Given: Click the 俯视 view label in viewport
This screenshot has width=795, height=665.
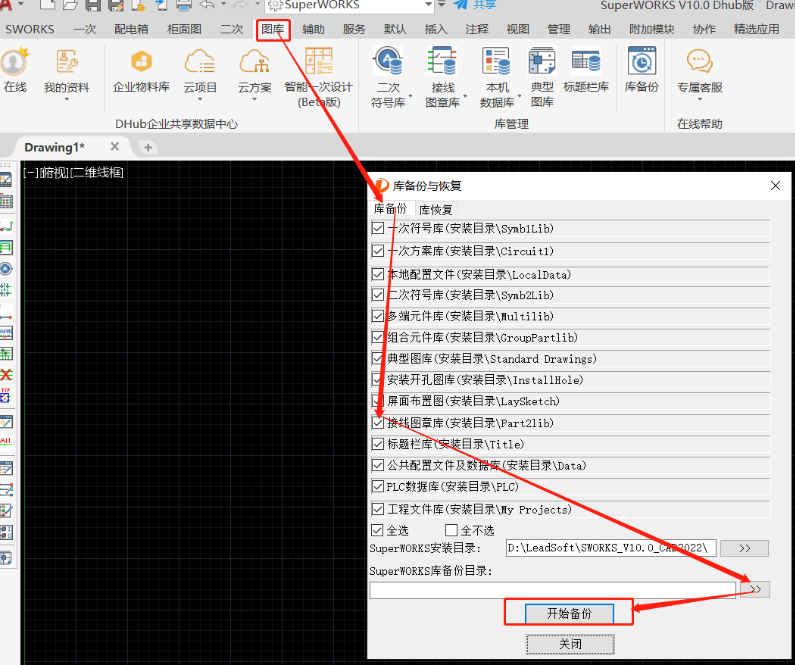Looking at the screenshot, I should pyautogui.click(x=53, y=173).
